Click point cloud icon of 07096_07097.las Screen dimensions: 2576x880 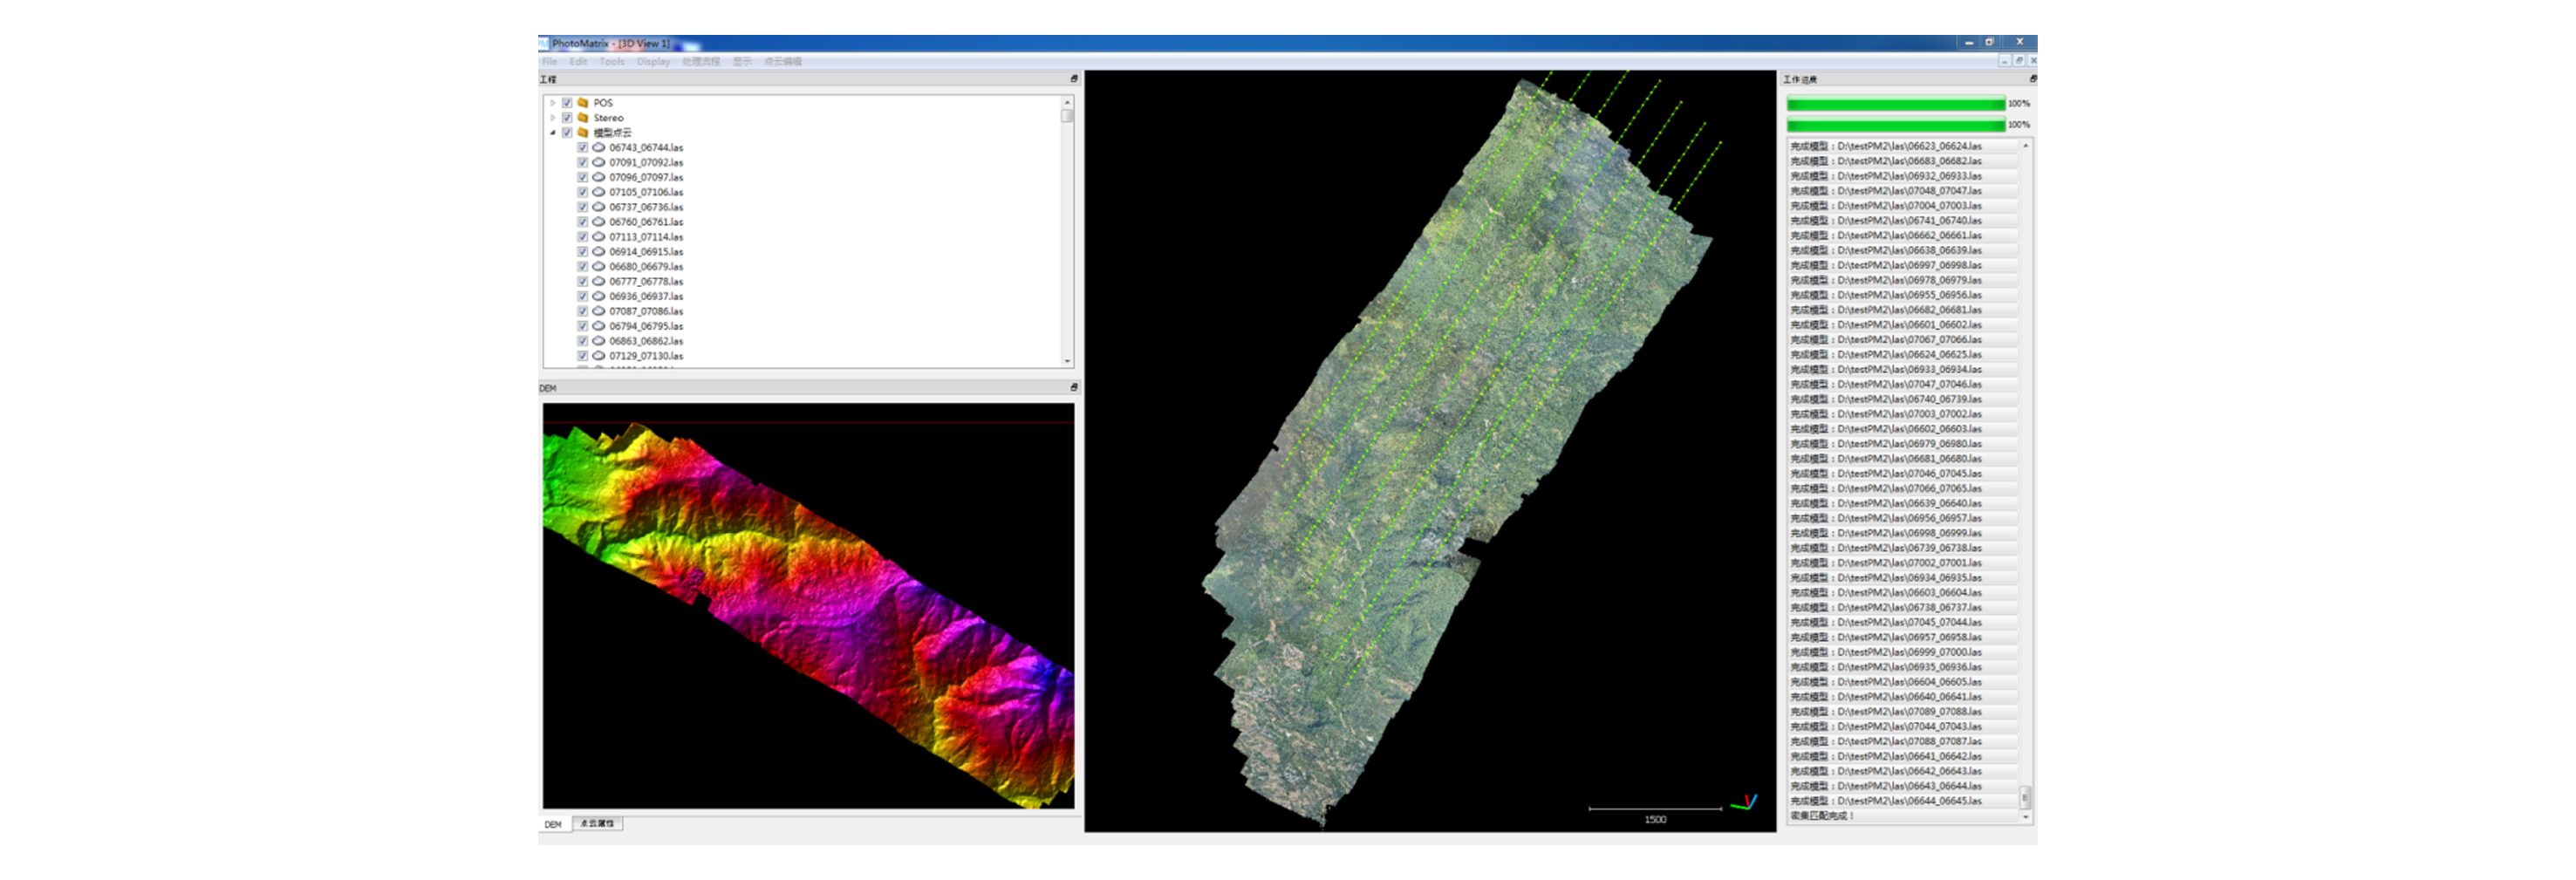pyautogui.click(x=598, y=177)
